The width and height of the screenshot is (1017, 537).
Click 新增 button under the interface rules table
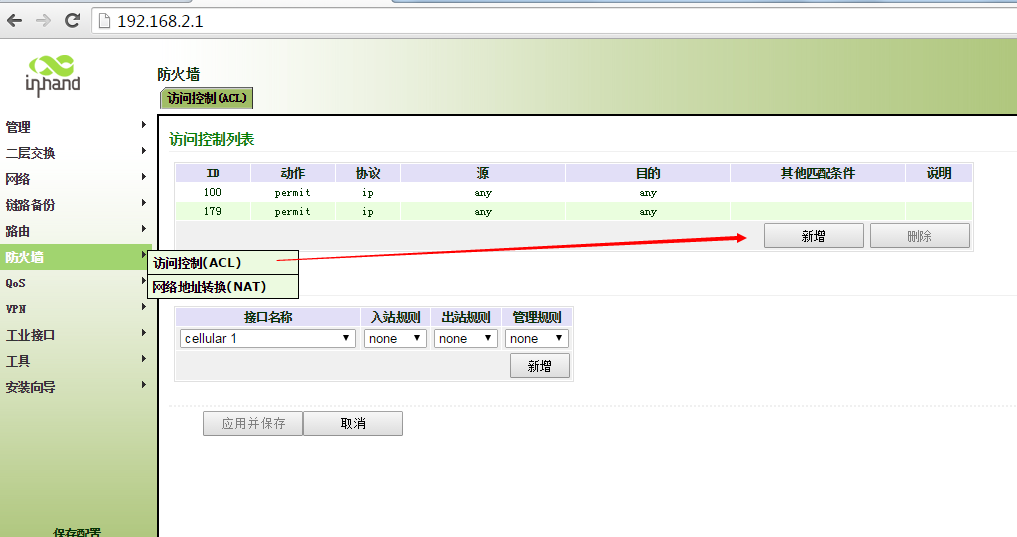[540, 366]
